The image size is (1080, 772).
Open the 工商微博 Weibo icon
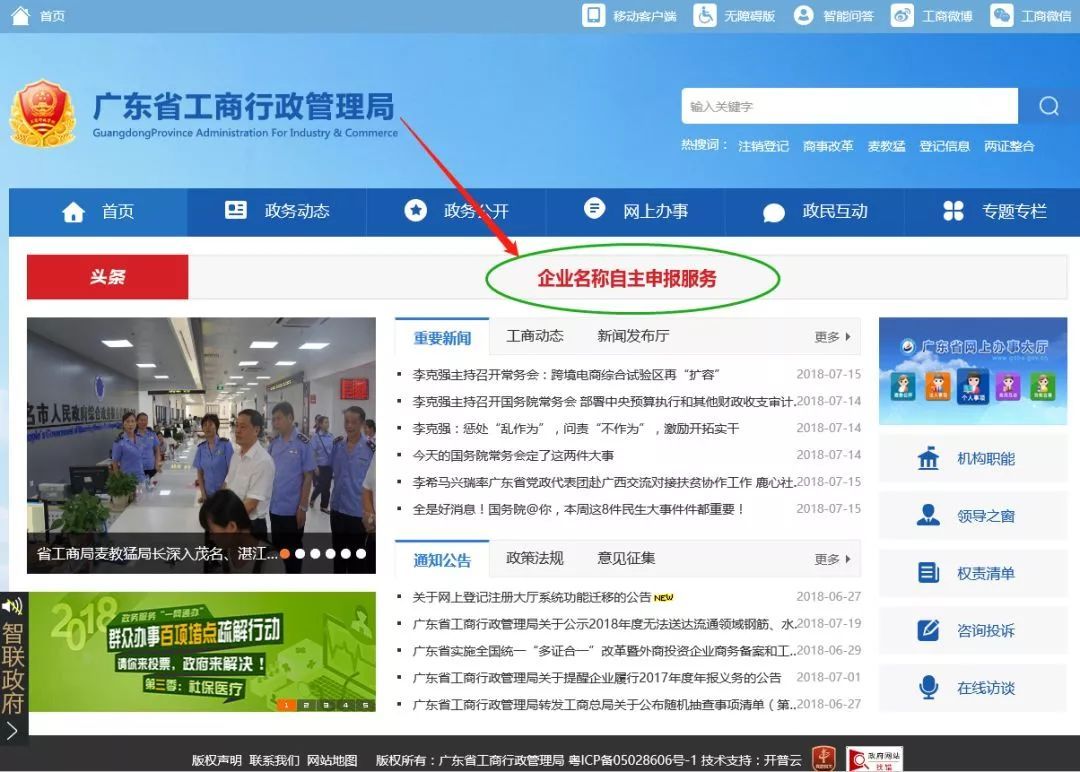902,16
